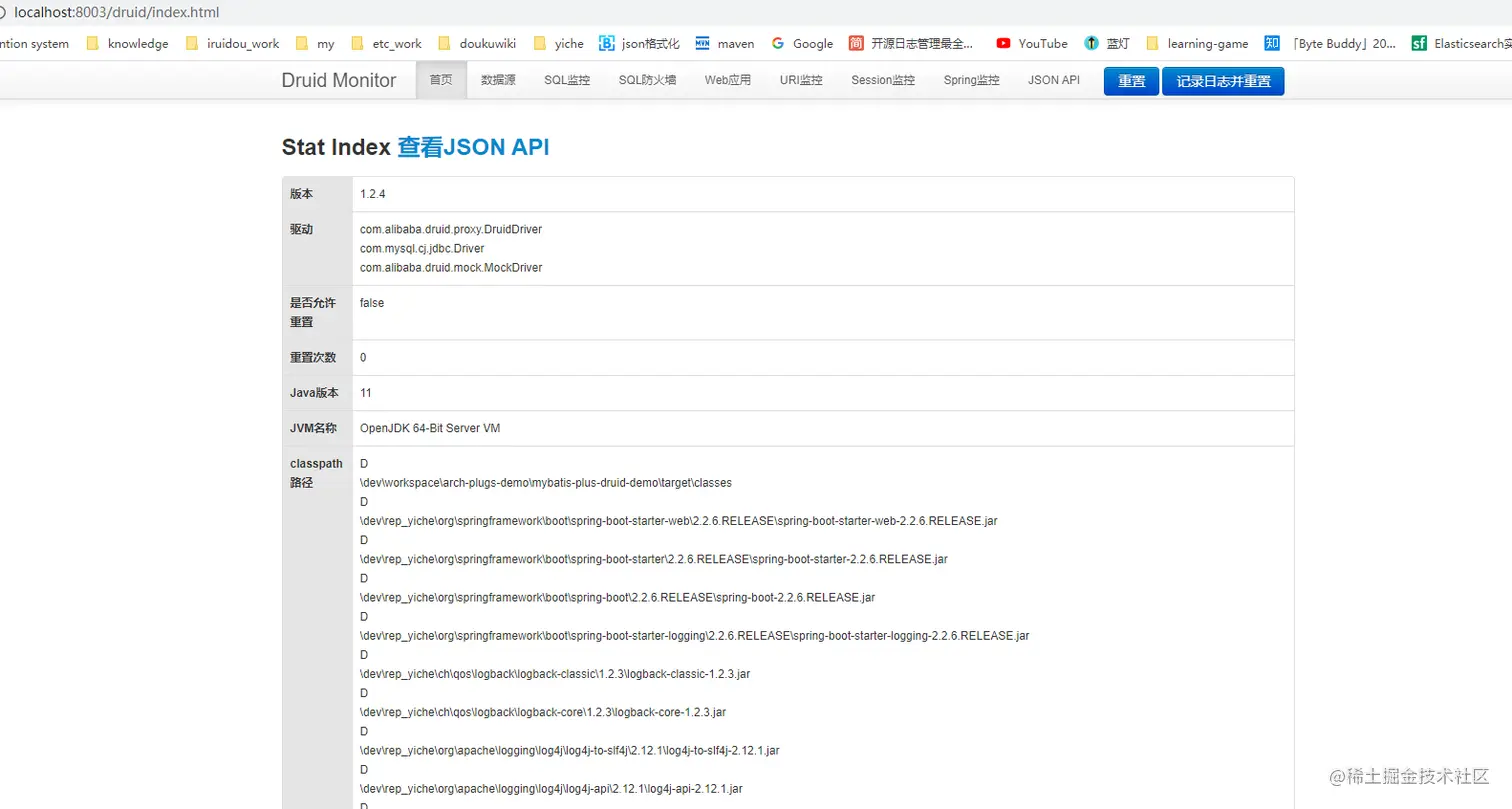Open the yiche bookmark folder

pyautogui.click(x=558, y=43)
